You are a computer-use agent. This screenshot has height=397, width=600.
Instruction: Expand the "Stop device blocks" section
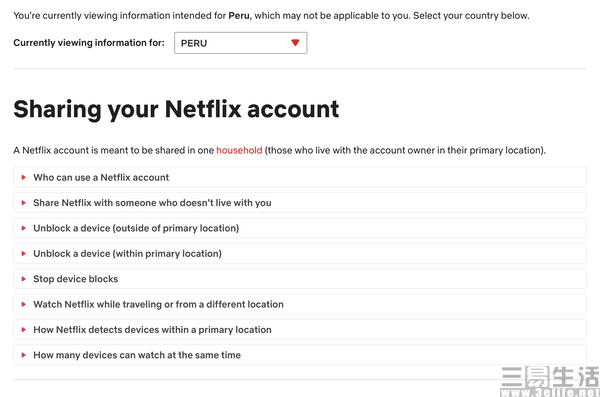300,279
